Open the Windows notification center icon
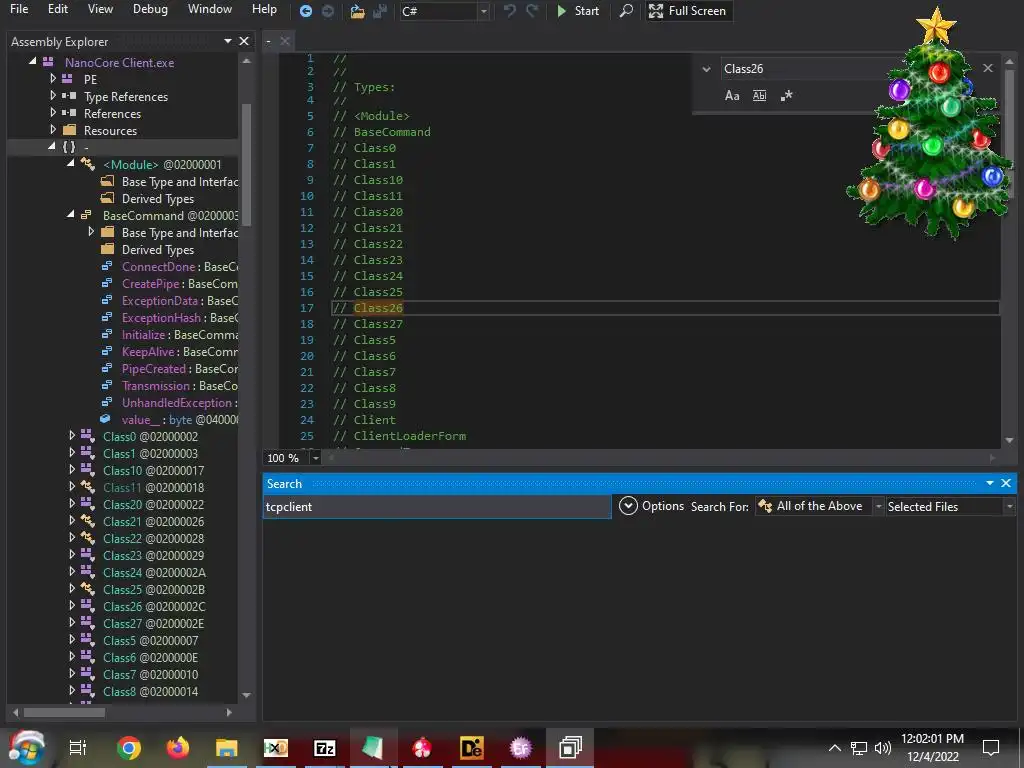Image resolution: width=1024 pixels, height=768 pixels. pyautogui.click(x=991, y=748)
